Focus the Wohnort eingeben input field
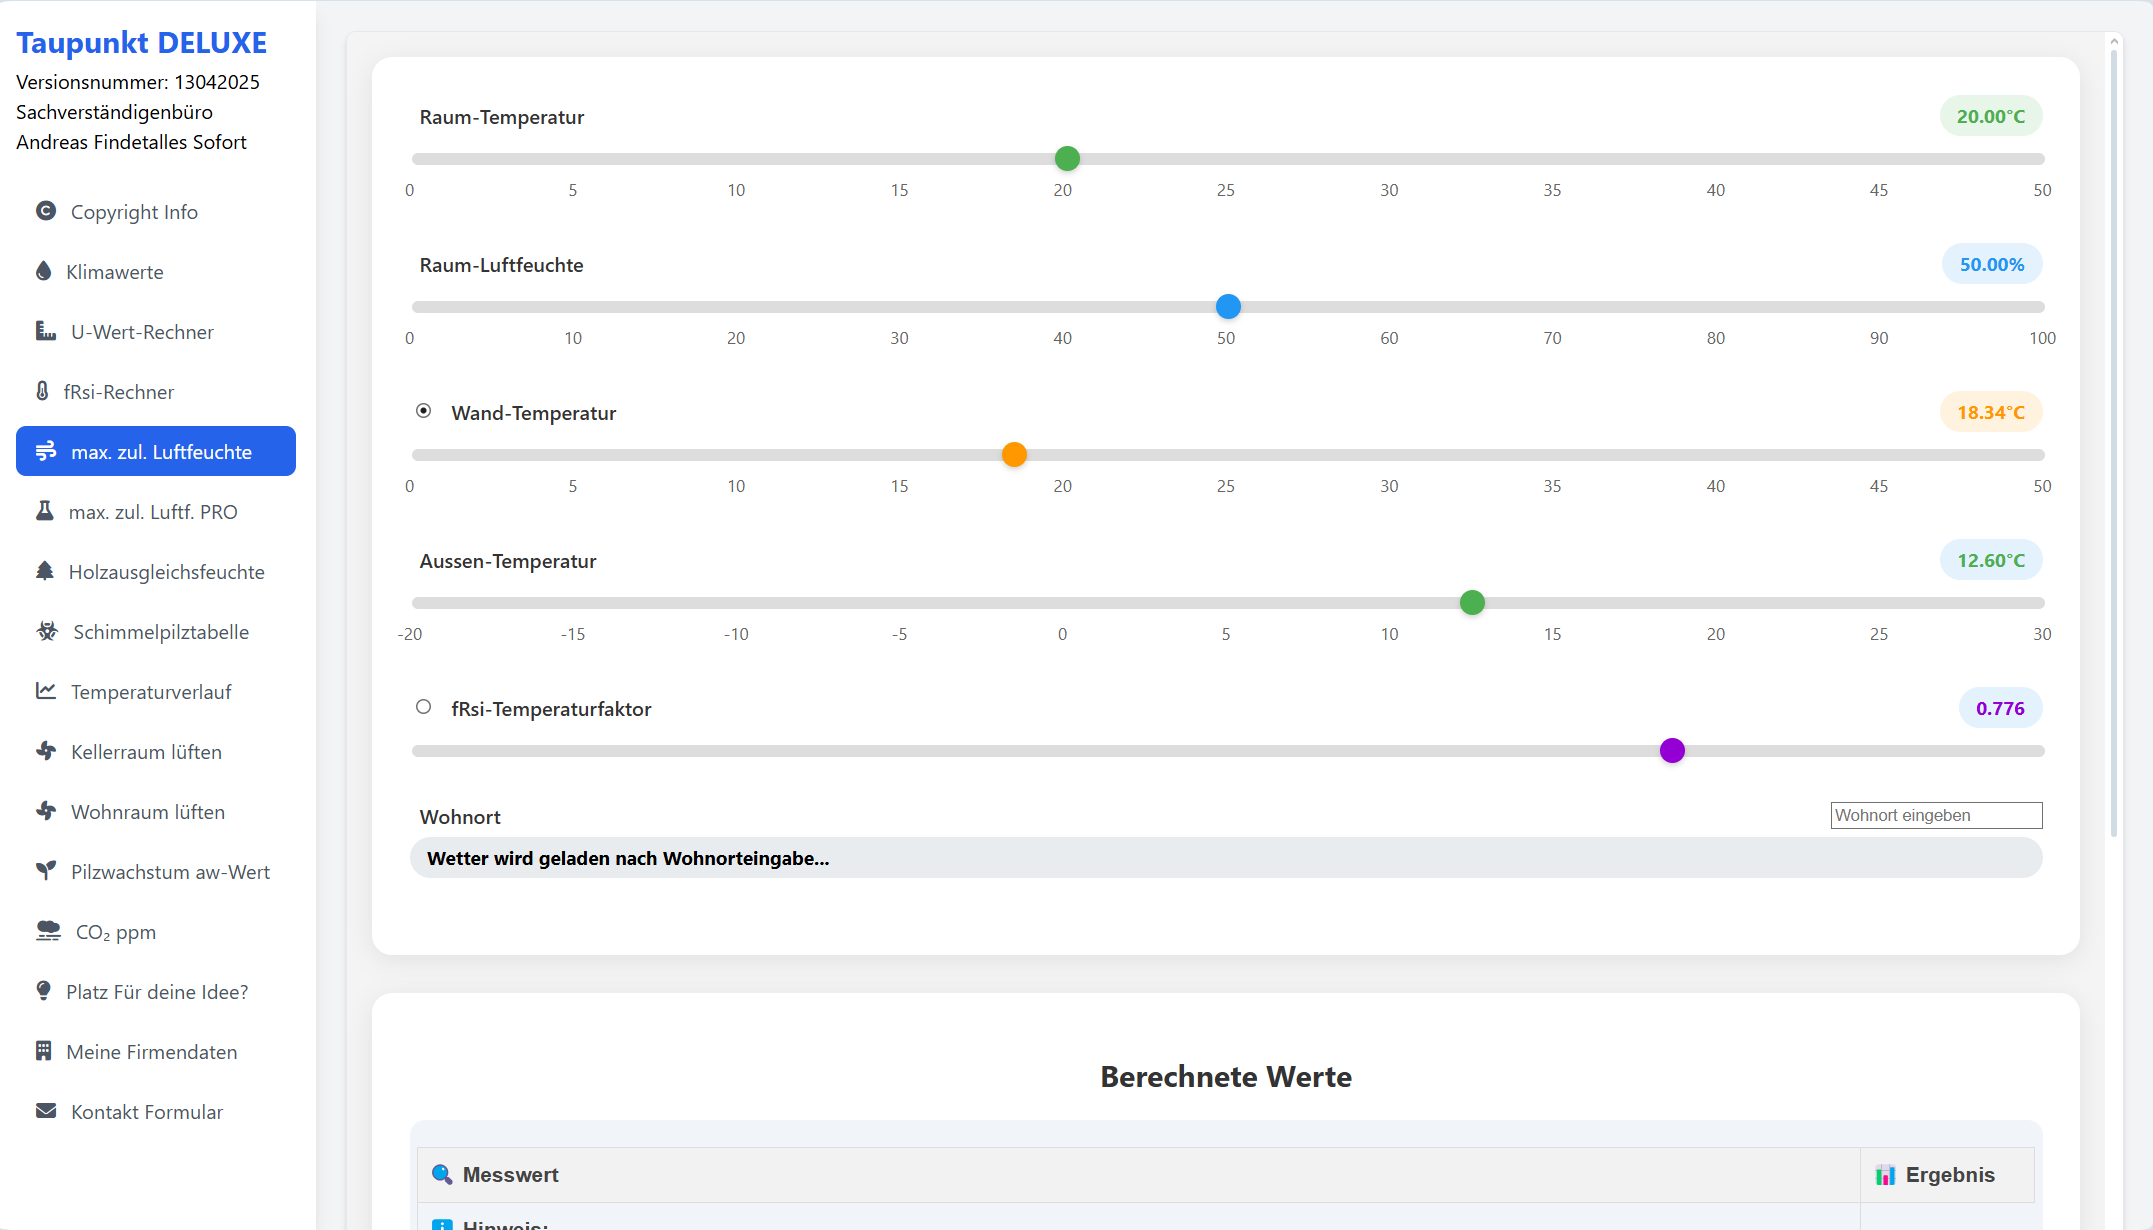Screen dimensions: 2153x1230 (1936, 815)
